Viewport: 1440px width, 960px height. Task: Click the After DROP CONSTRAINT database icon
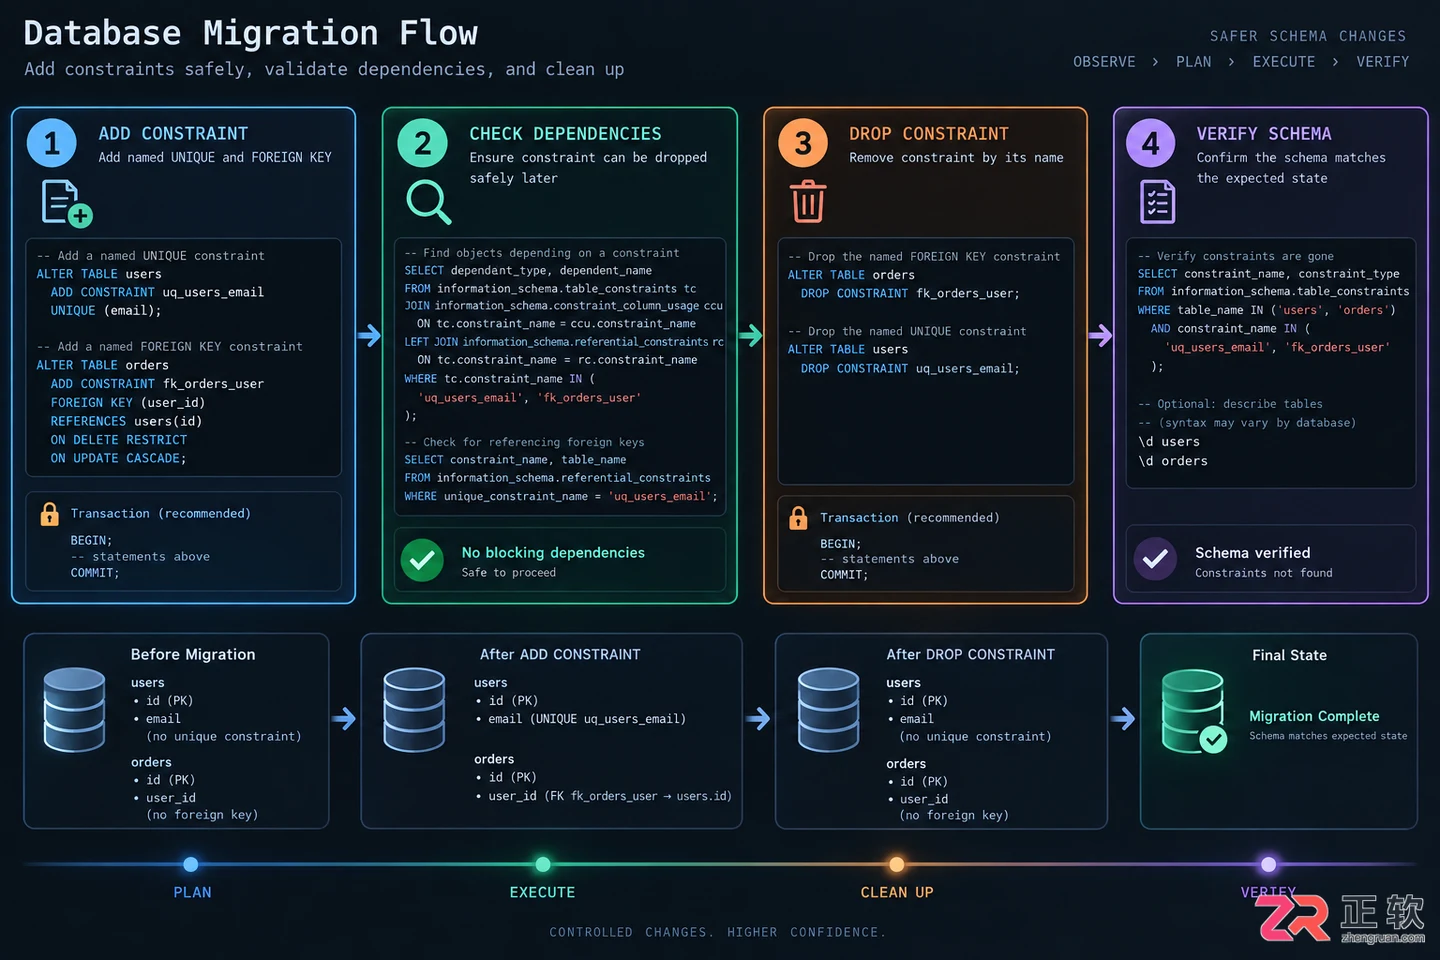(x=828, y=710)
